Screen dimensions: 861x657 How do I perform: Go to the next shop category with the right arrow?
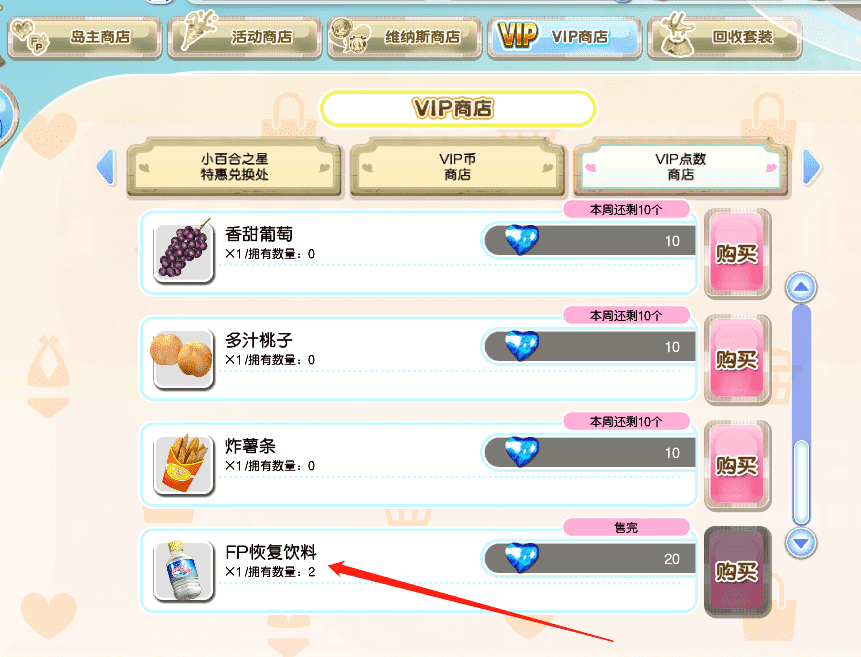(x=812, y=166)
